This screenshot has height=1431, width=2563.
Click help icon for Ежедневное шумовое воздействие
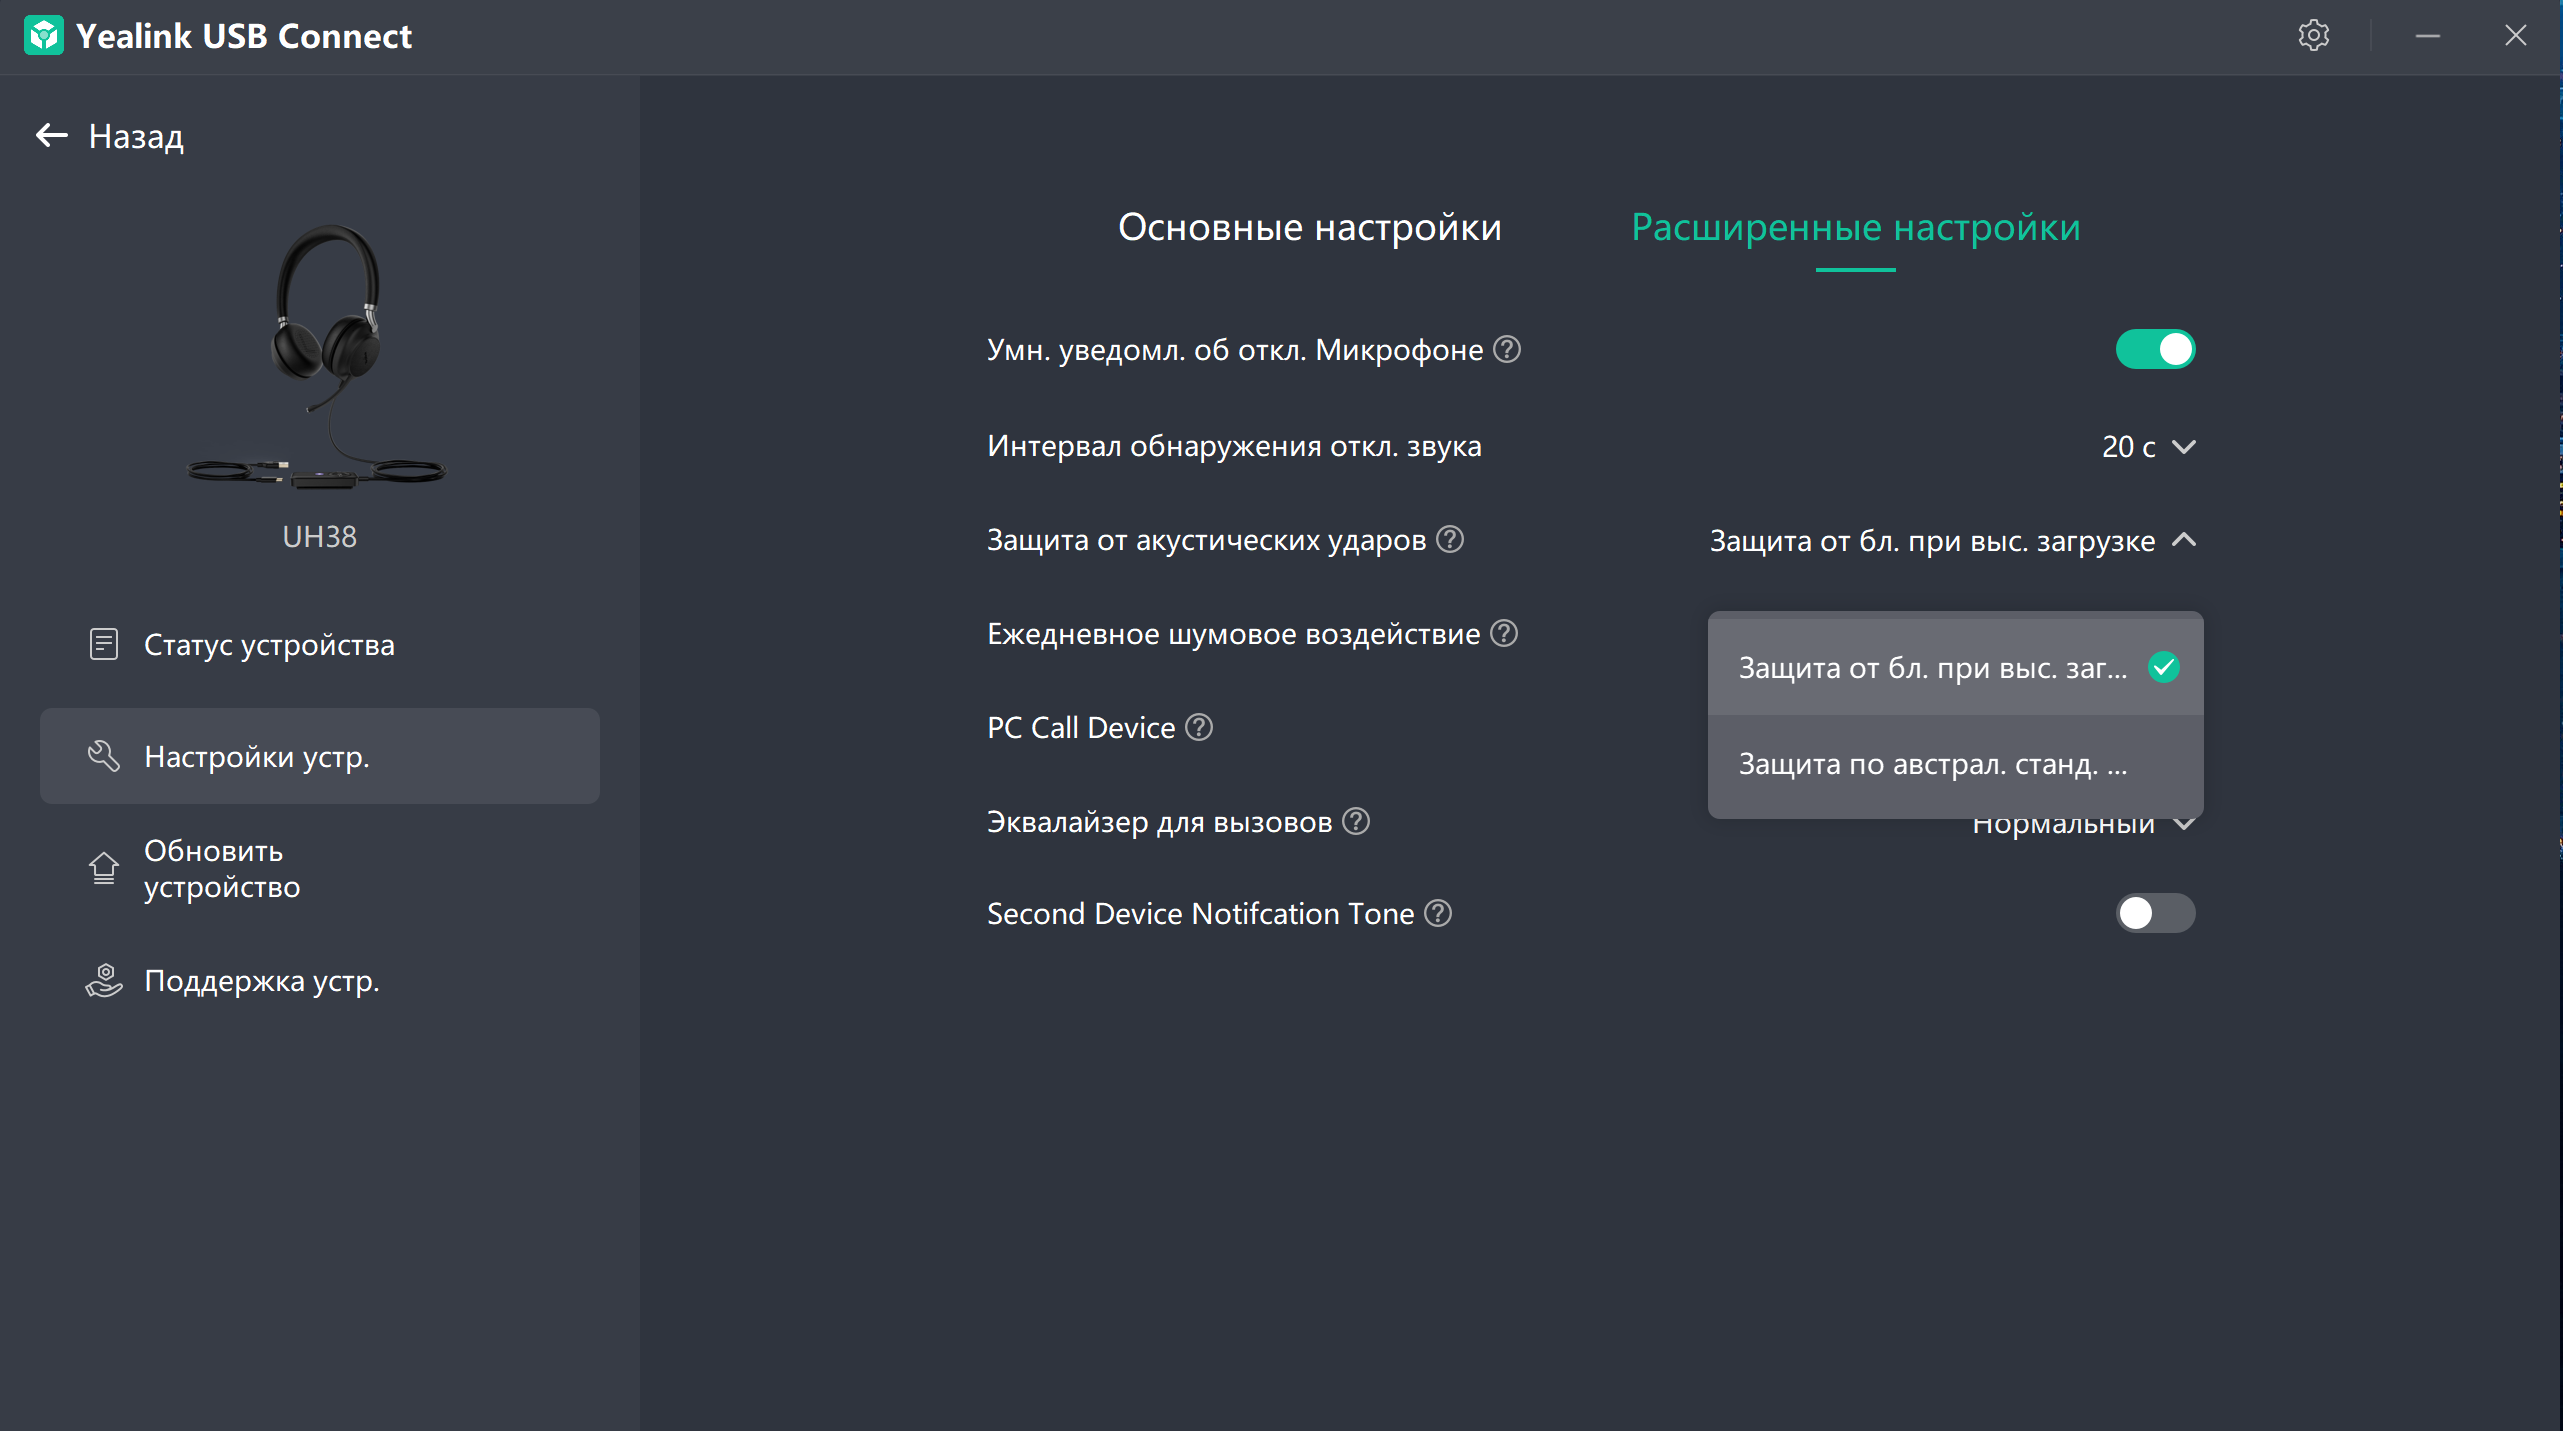[x=1504, y=633]
